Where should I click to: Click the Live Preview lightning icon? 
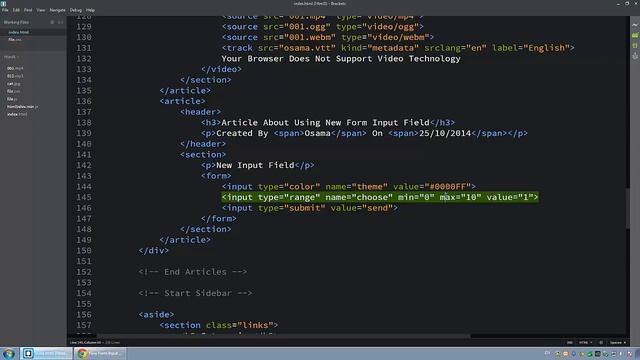coord(635,25)
